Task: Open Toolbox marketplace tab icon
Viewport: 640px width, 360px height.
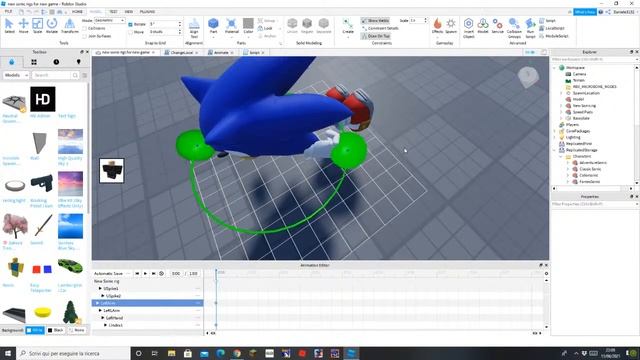Action: click(x=11, y=62)
